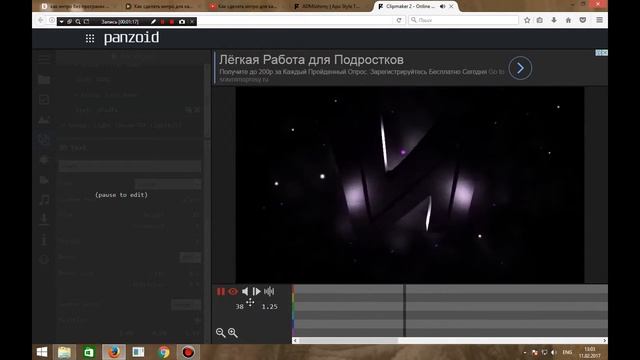Viewport: 640px width, 360px height.
Task: Open the download sidebar icon
Action: [x=44, y=220]
